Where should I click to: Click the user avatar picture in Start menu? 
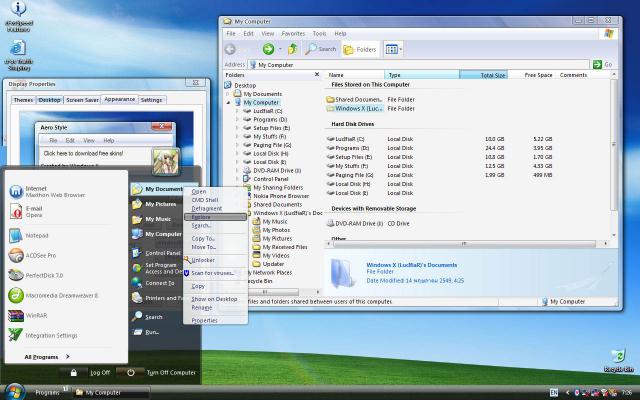point(165,162)
